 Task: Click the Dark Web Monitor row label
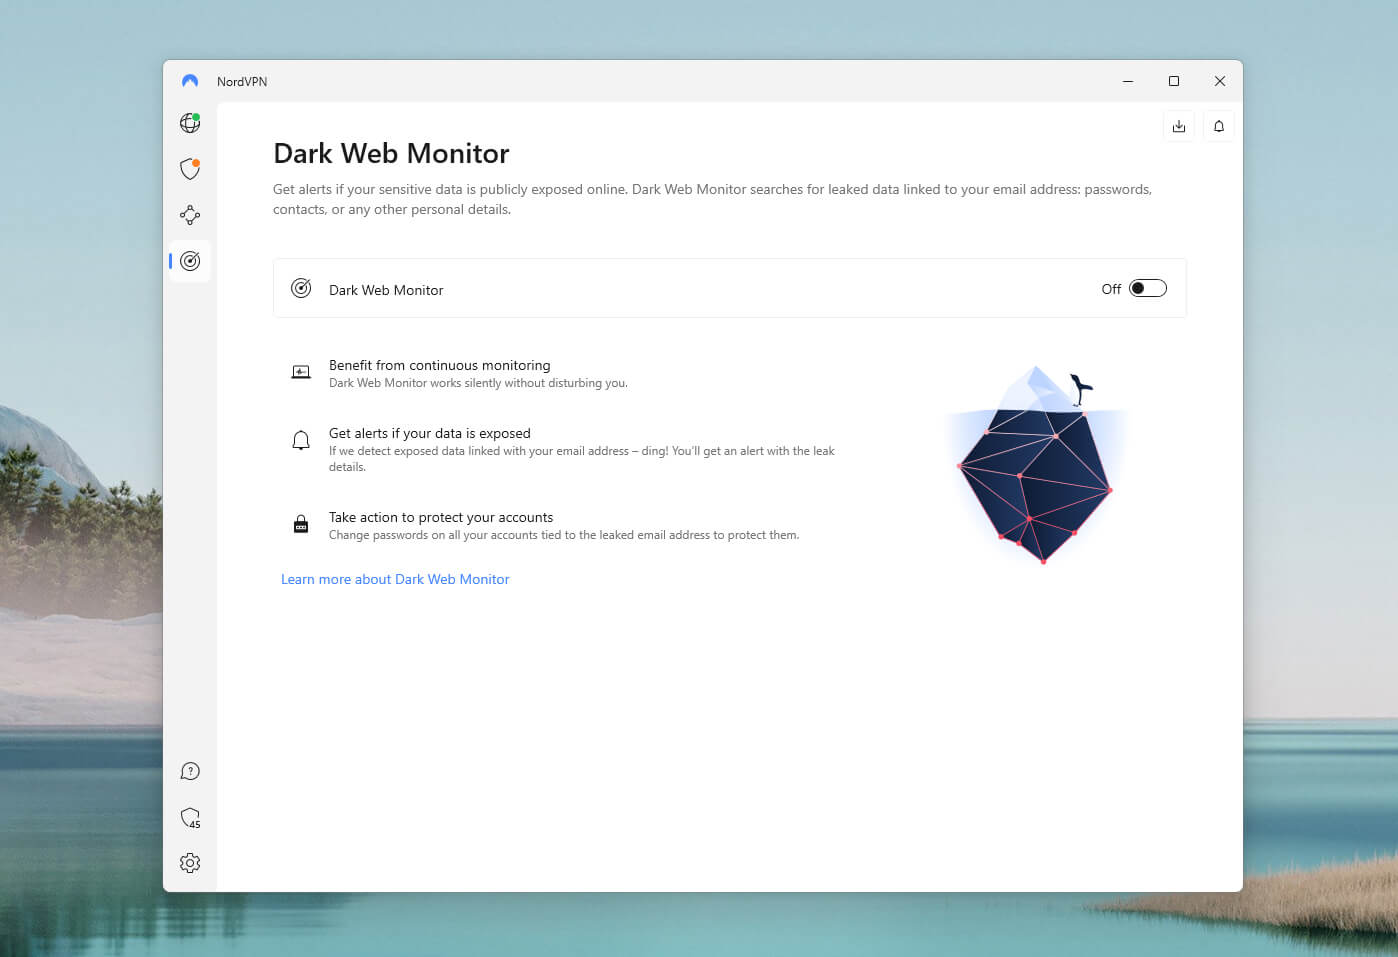point(386,290)
